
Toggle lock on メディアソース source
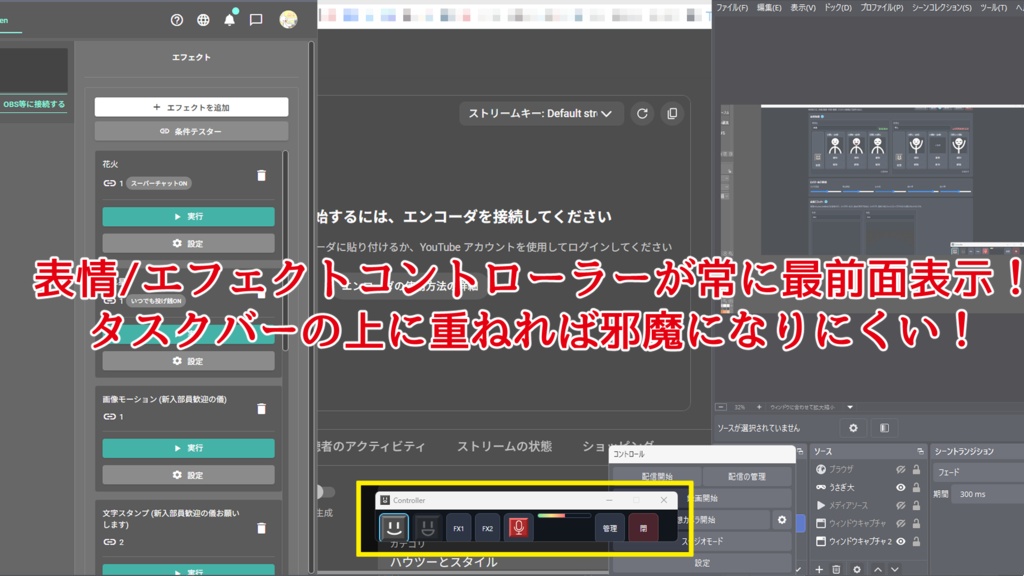tap(916, 505)
